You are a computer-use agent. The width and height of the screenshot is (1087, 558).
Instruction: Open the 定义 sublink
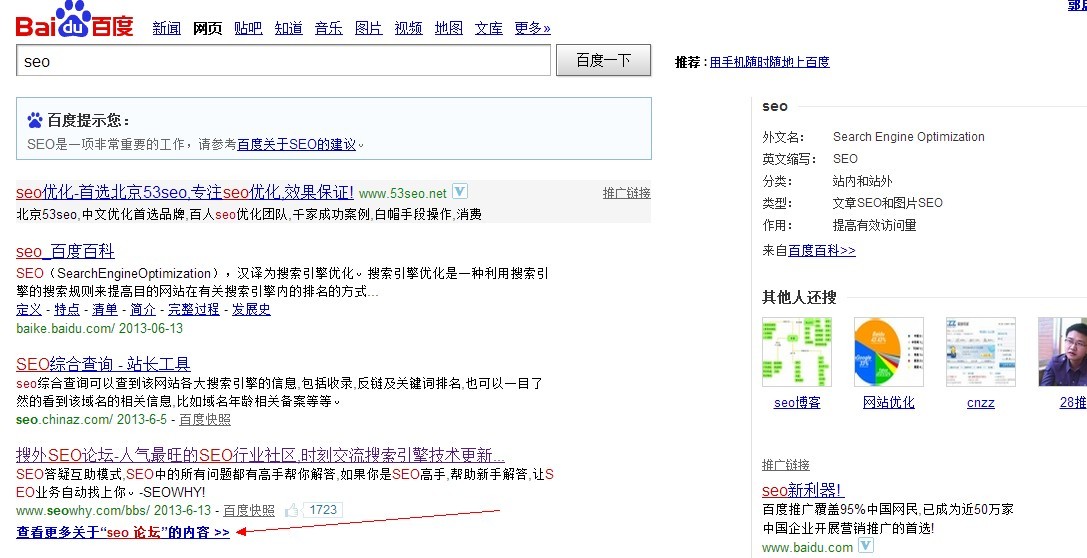29,309
